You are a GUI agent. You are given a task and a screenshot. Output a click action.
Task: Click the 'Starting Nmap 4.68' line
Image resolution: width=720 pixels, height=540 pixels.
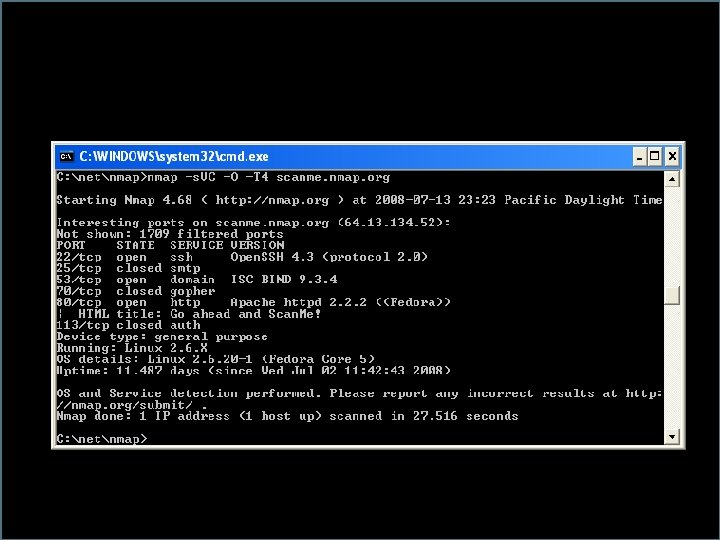[359, 200]
